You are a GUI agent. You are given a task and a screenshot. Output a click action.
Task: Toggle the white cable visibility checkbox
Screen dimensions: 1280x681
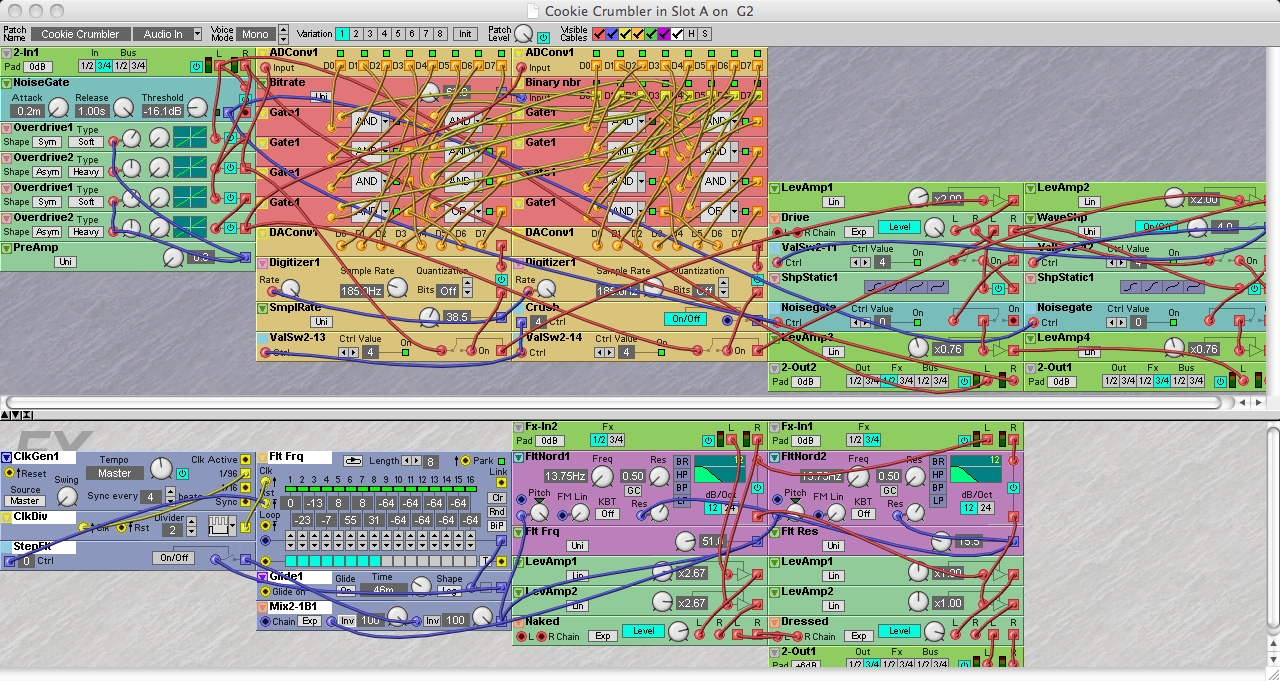(677, 34)
